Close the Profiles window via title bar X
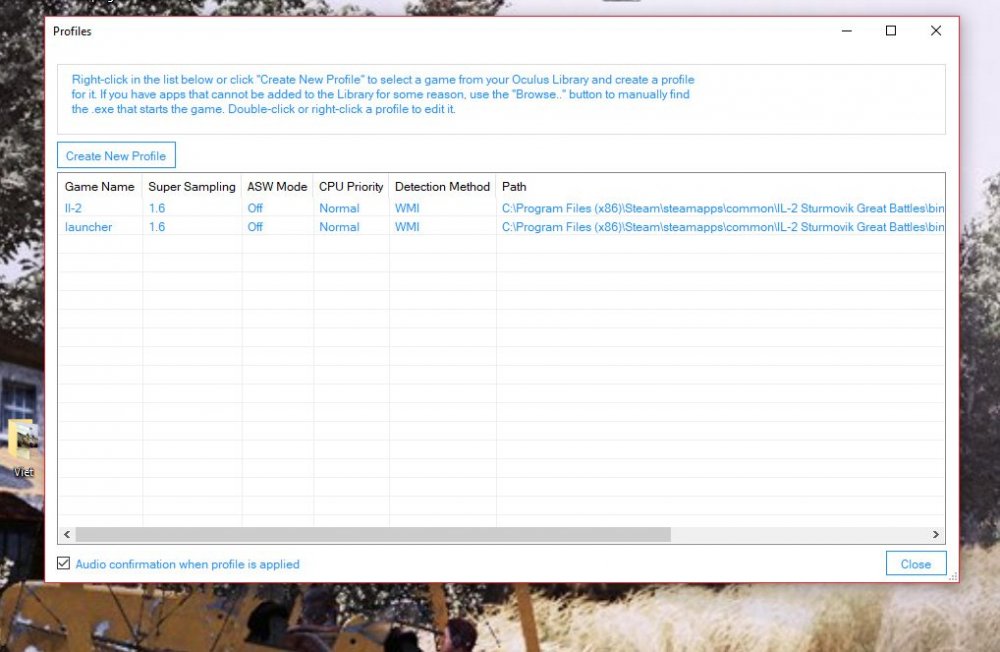The image size is (1000, 652). tap(936, 31)
